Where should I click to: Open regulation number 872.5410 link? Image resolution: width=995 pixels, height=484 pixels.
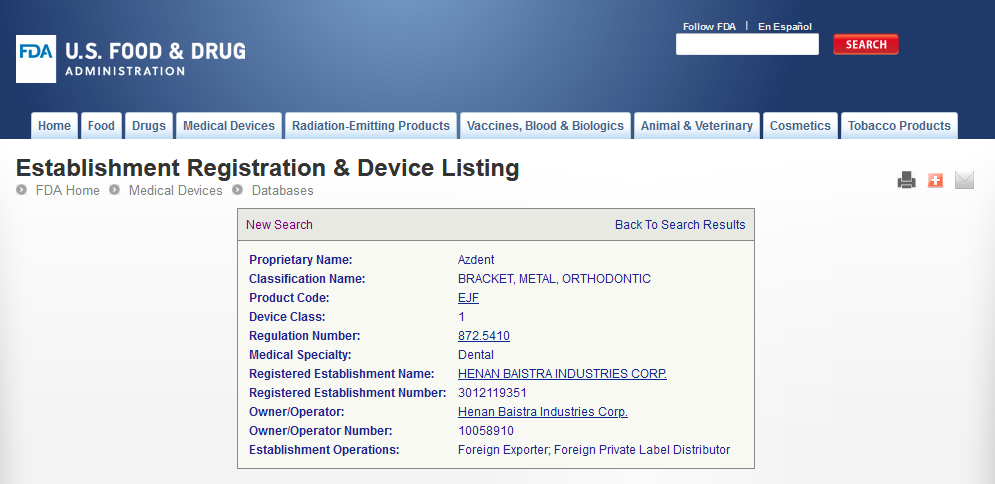tap(484, 336)
